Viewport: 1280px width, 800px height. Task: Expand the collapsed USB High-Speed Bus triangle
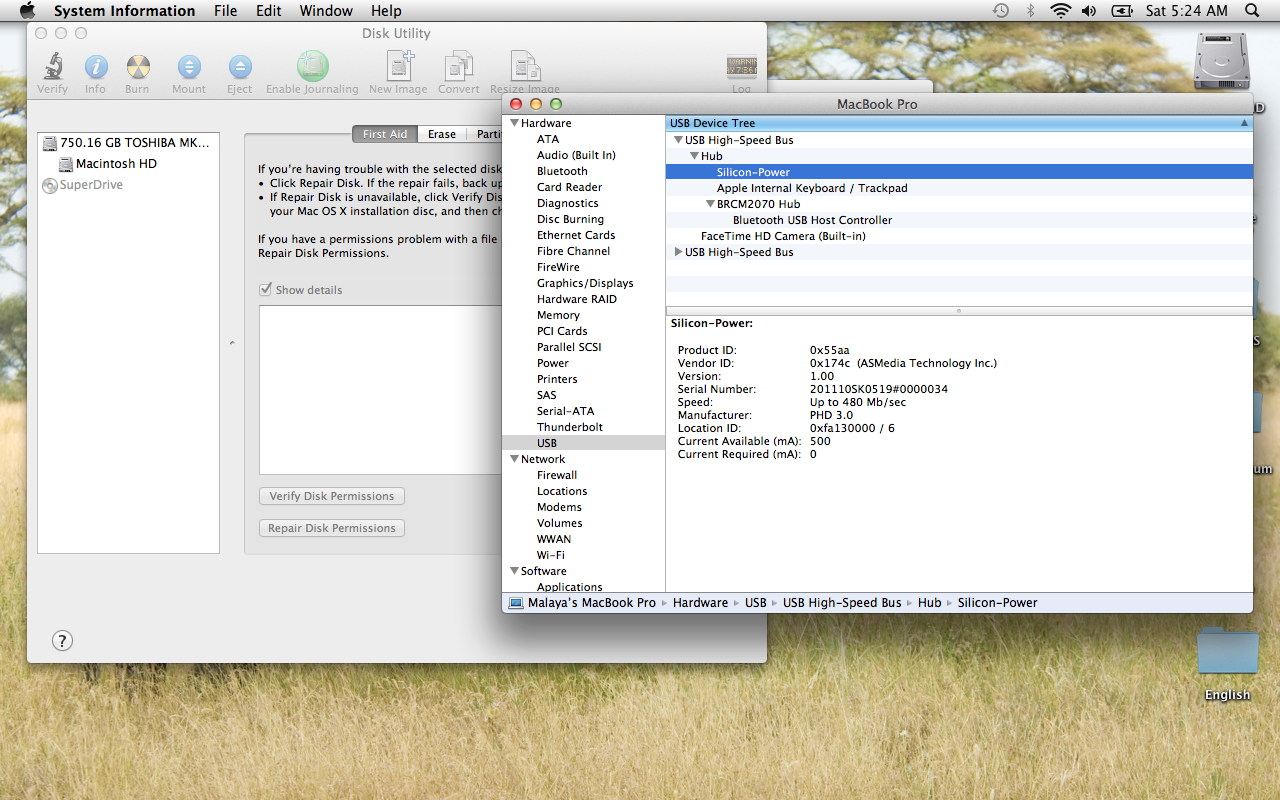(678, 252)
